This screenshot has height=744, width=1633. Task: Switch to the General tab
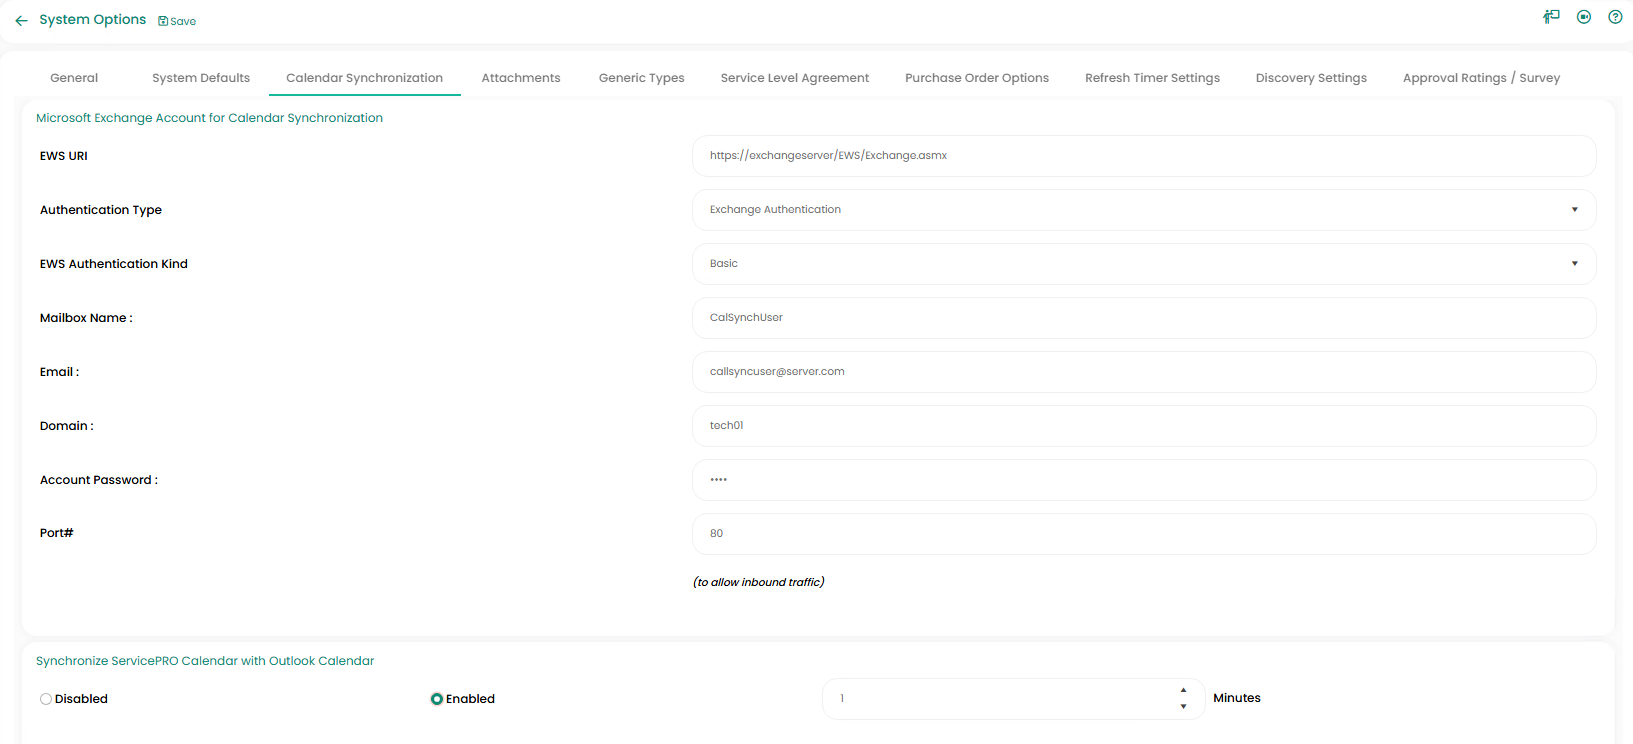74,78
